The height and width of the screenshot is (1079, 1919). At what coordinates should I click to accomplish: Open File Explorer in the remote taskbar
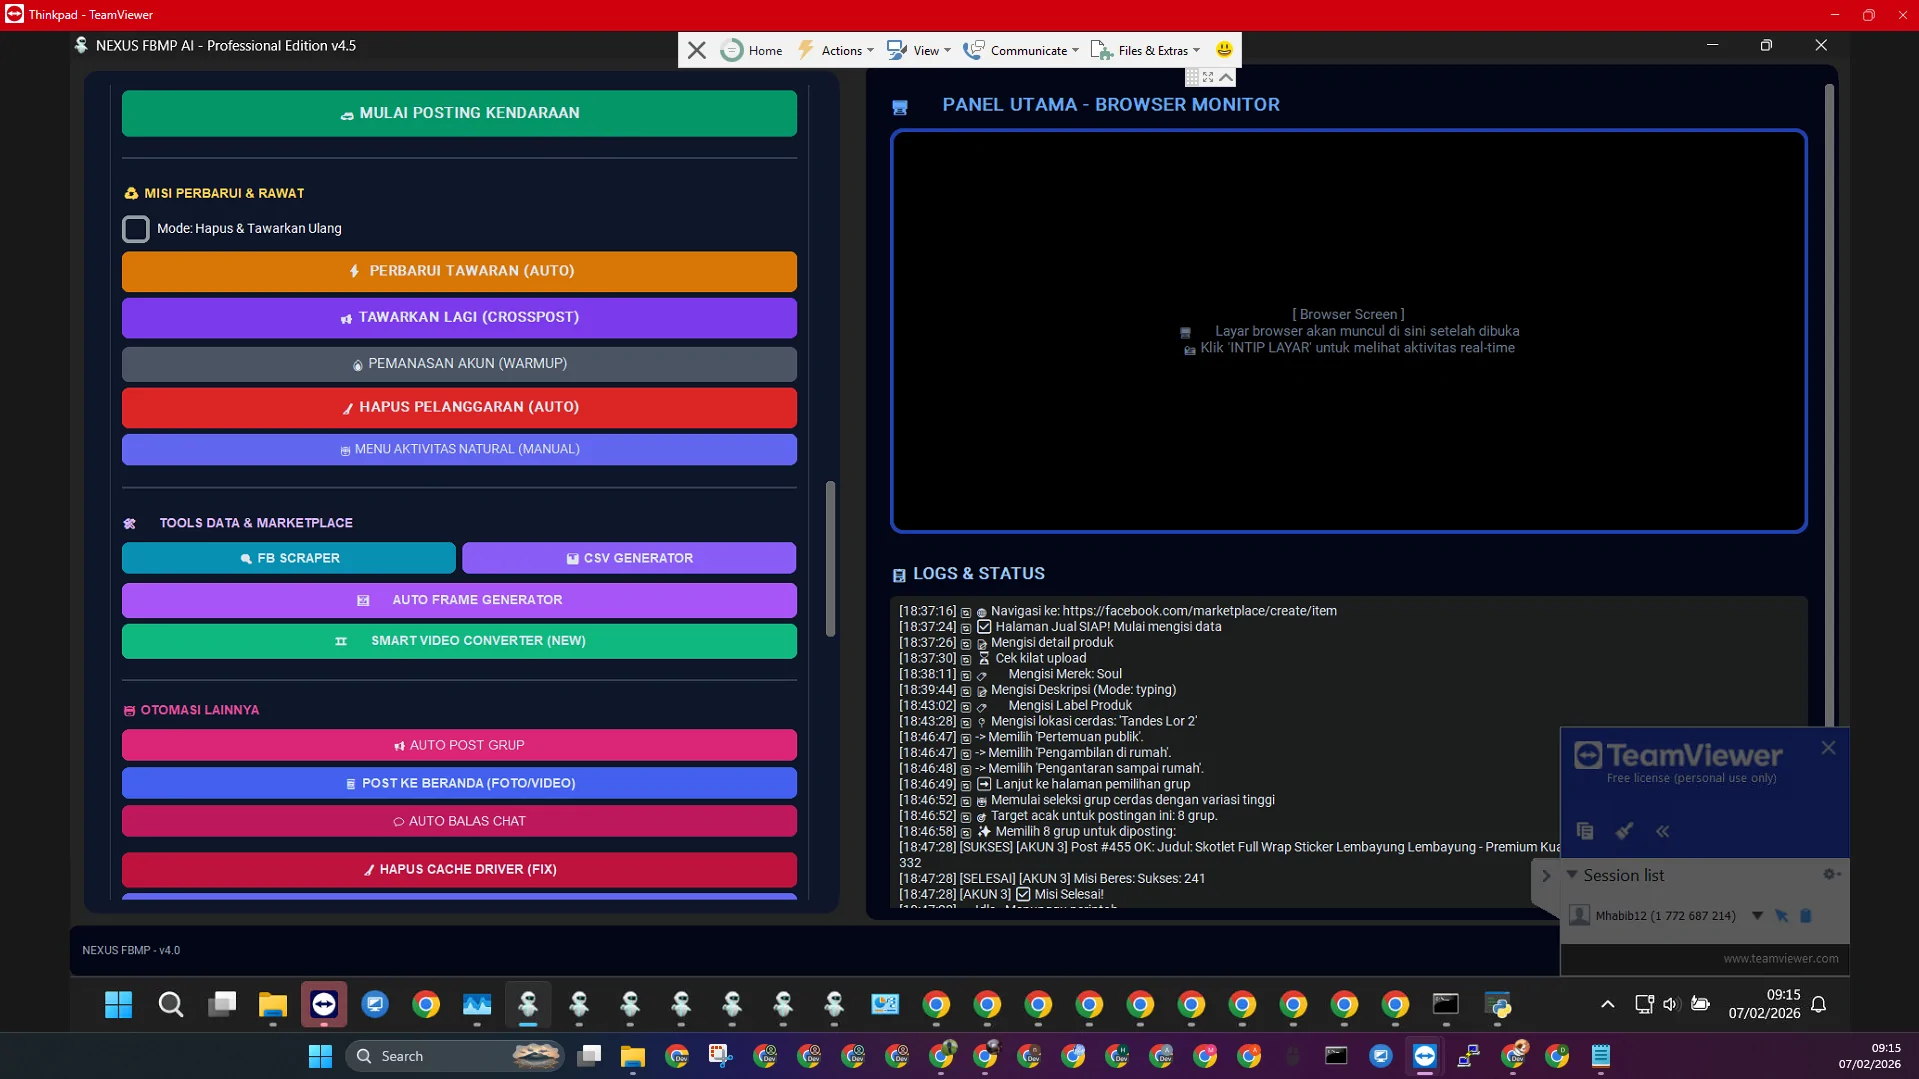(x=272, y=1005)
